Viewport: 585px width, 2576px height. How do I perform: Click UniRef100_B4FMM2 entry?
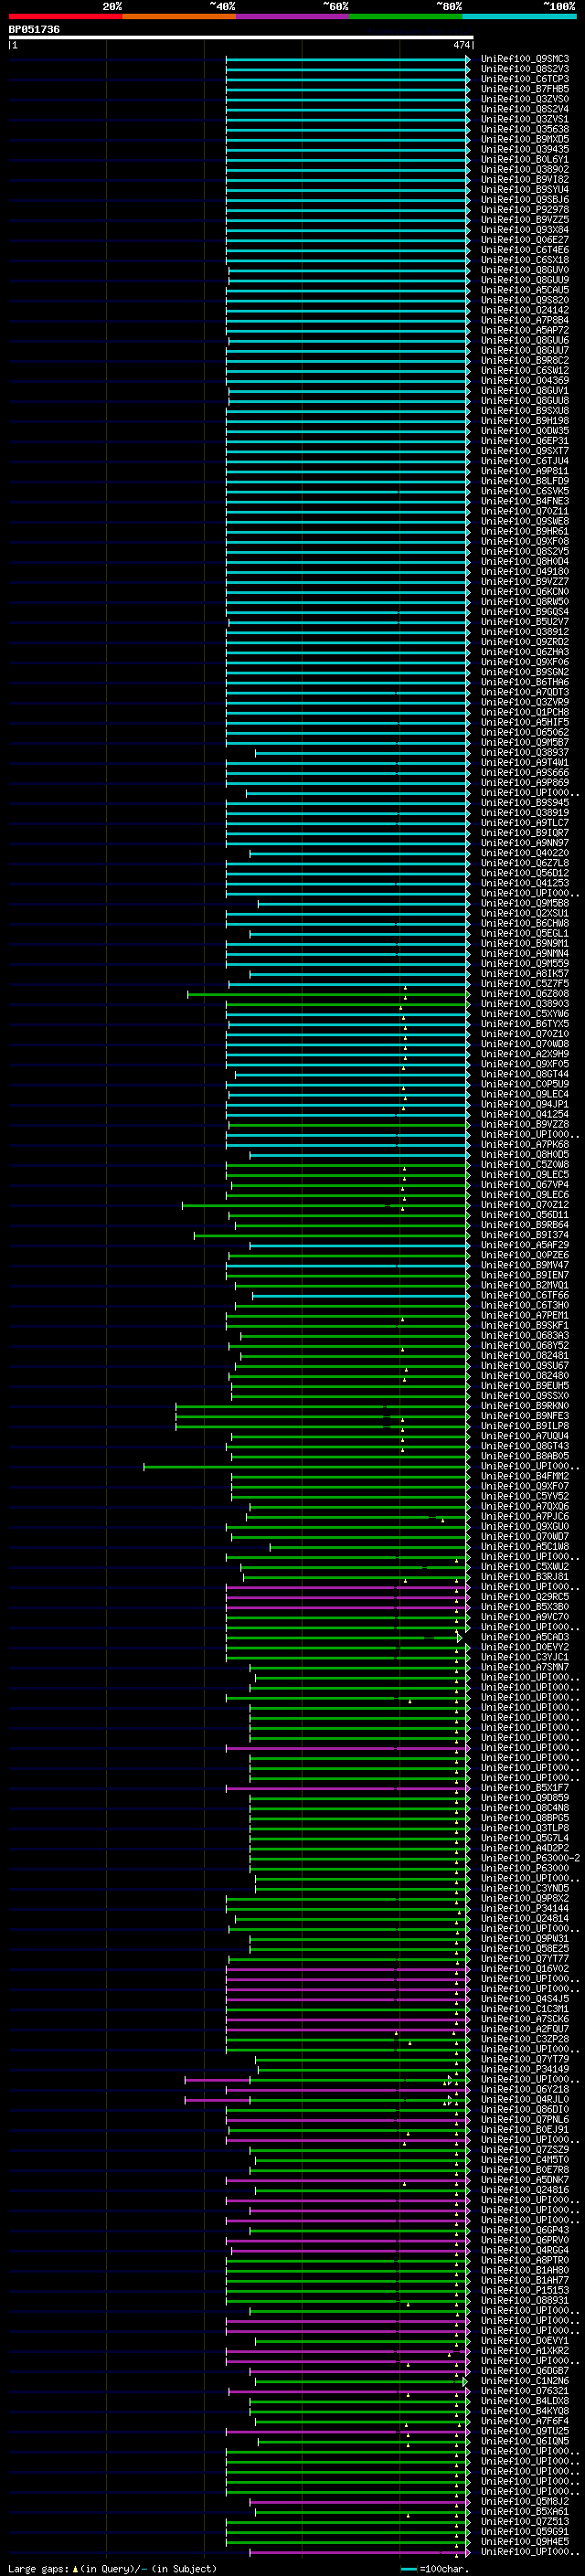(525, 1476)
